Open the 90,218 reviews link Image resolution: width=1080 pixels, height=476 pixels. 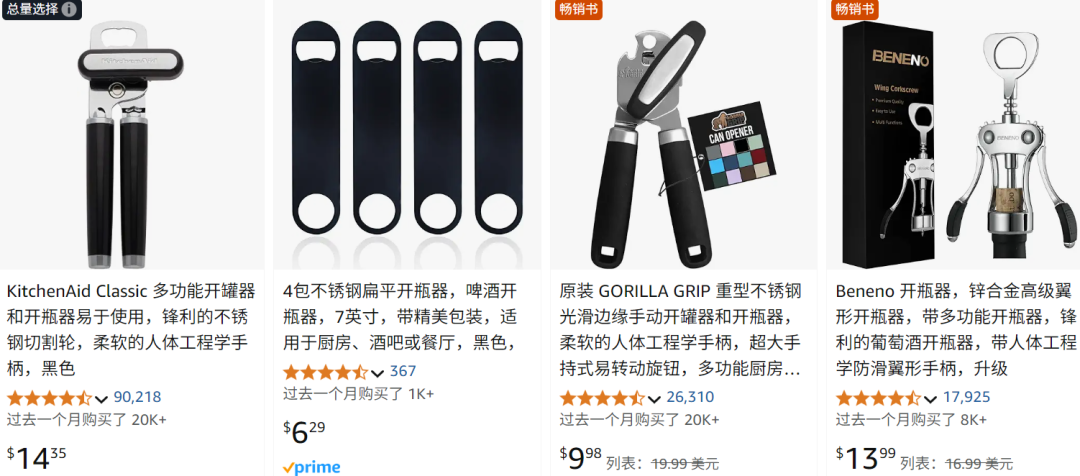tap(137, 397)
